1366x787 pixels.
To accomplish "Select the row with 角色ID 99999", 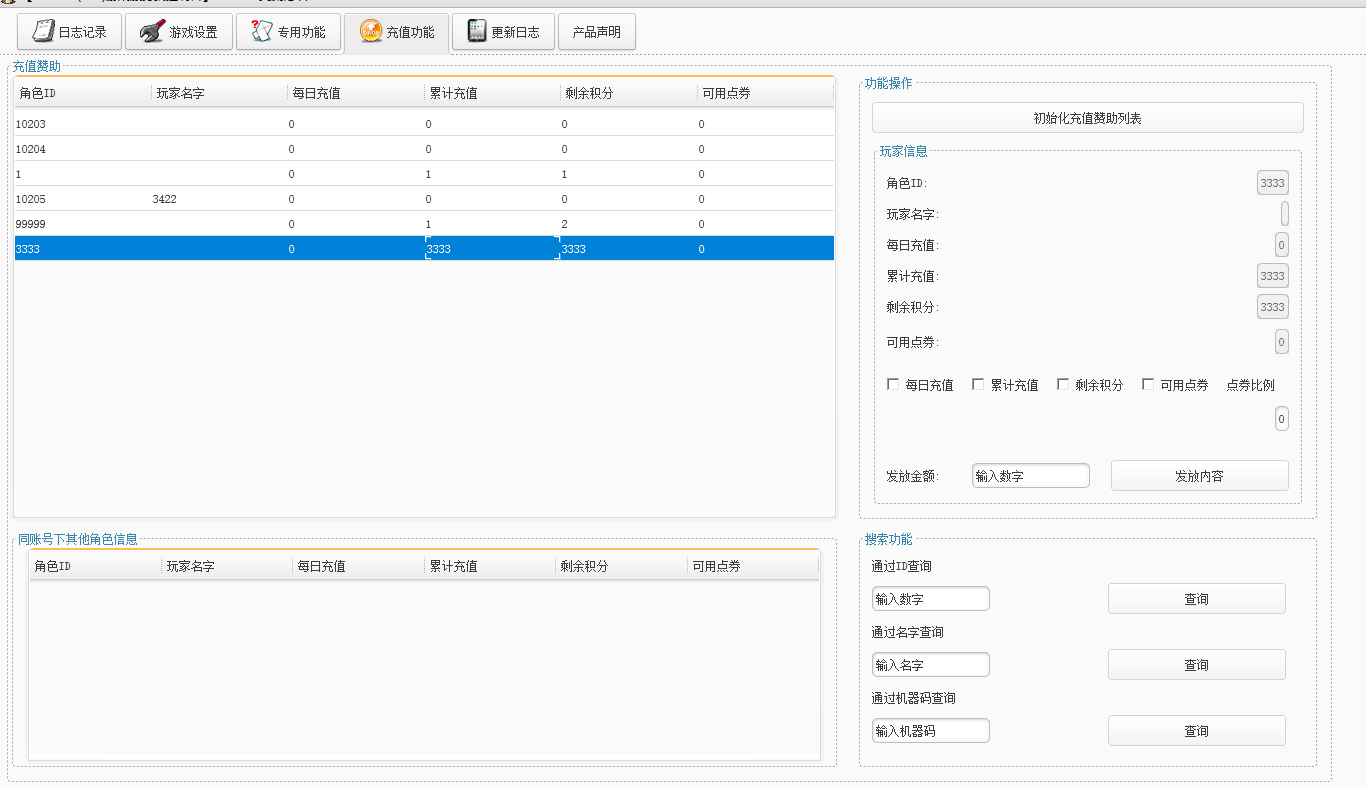I will coord(424,224).
